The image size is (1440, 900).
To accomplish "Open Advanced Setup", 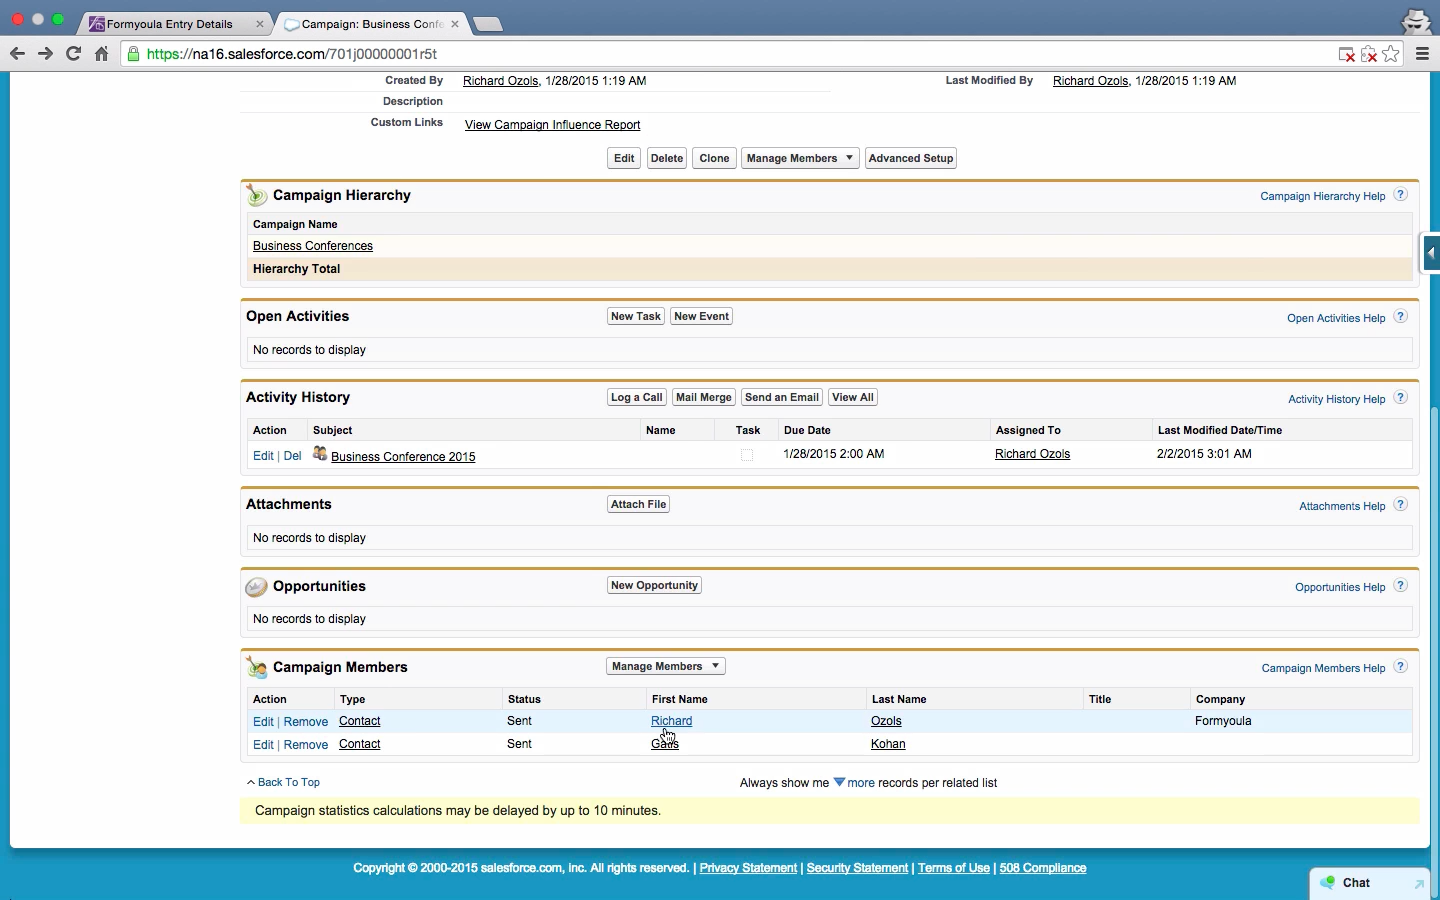I will 911,158.
